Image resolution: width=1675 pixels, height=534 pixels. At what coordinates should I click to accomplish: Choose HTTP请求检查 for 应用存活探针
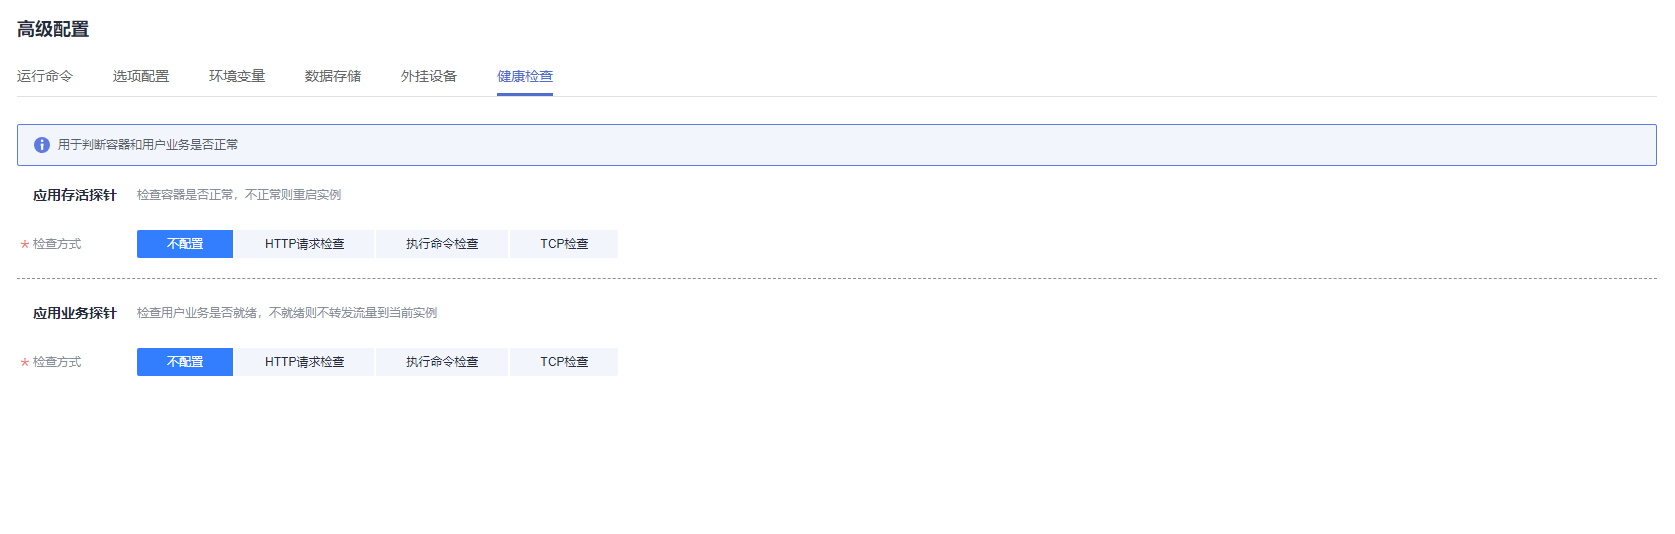pyautogui.click(x=305, y=244)
